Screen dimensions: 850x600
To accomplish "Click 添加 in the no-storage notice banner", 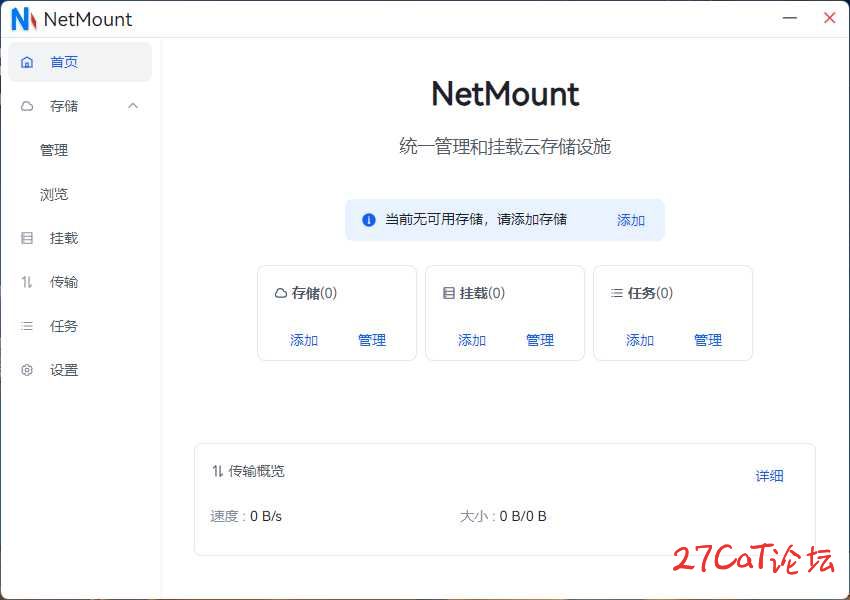I will [630, 220].
